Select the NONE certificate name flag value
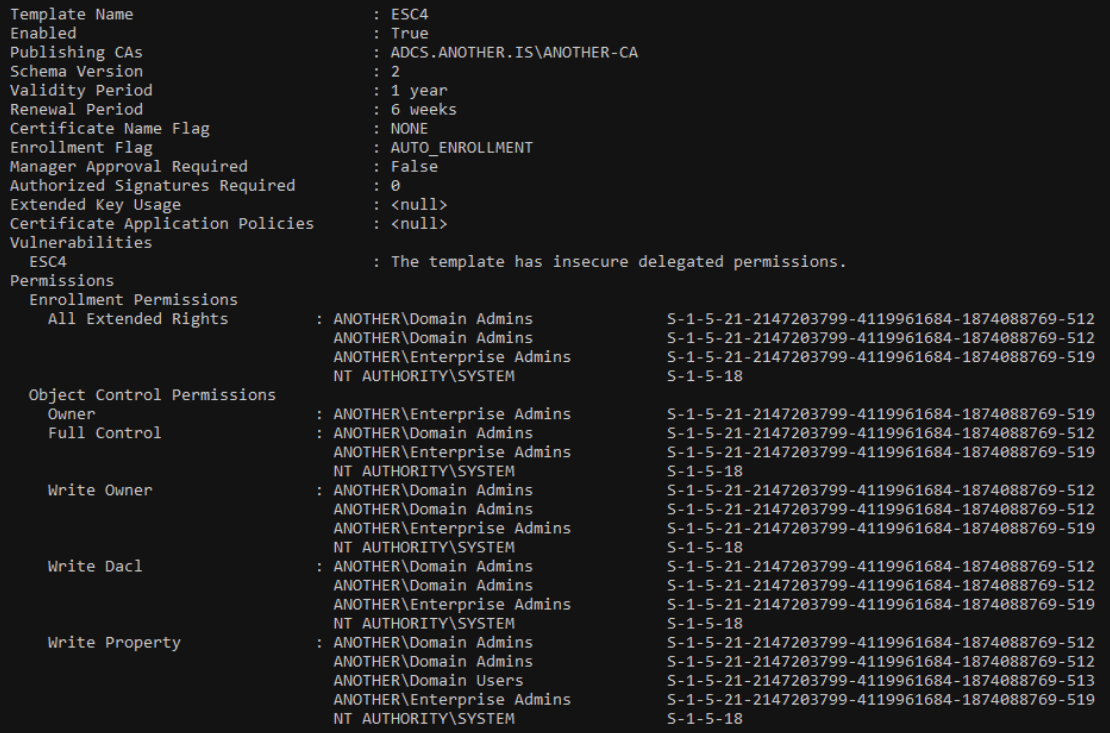This screenshot has width=1110, height=733. pos(409,129)
